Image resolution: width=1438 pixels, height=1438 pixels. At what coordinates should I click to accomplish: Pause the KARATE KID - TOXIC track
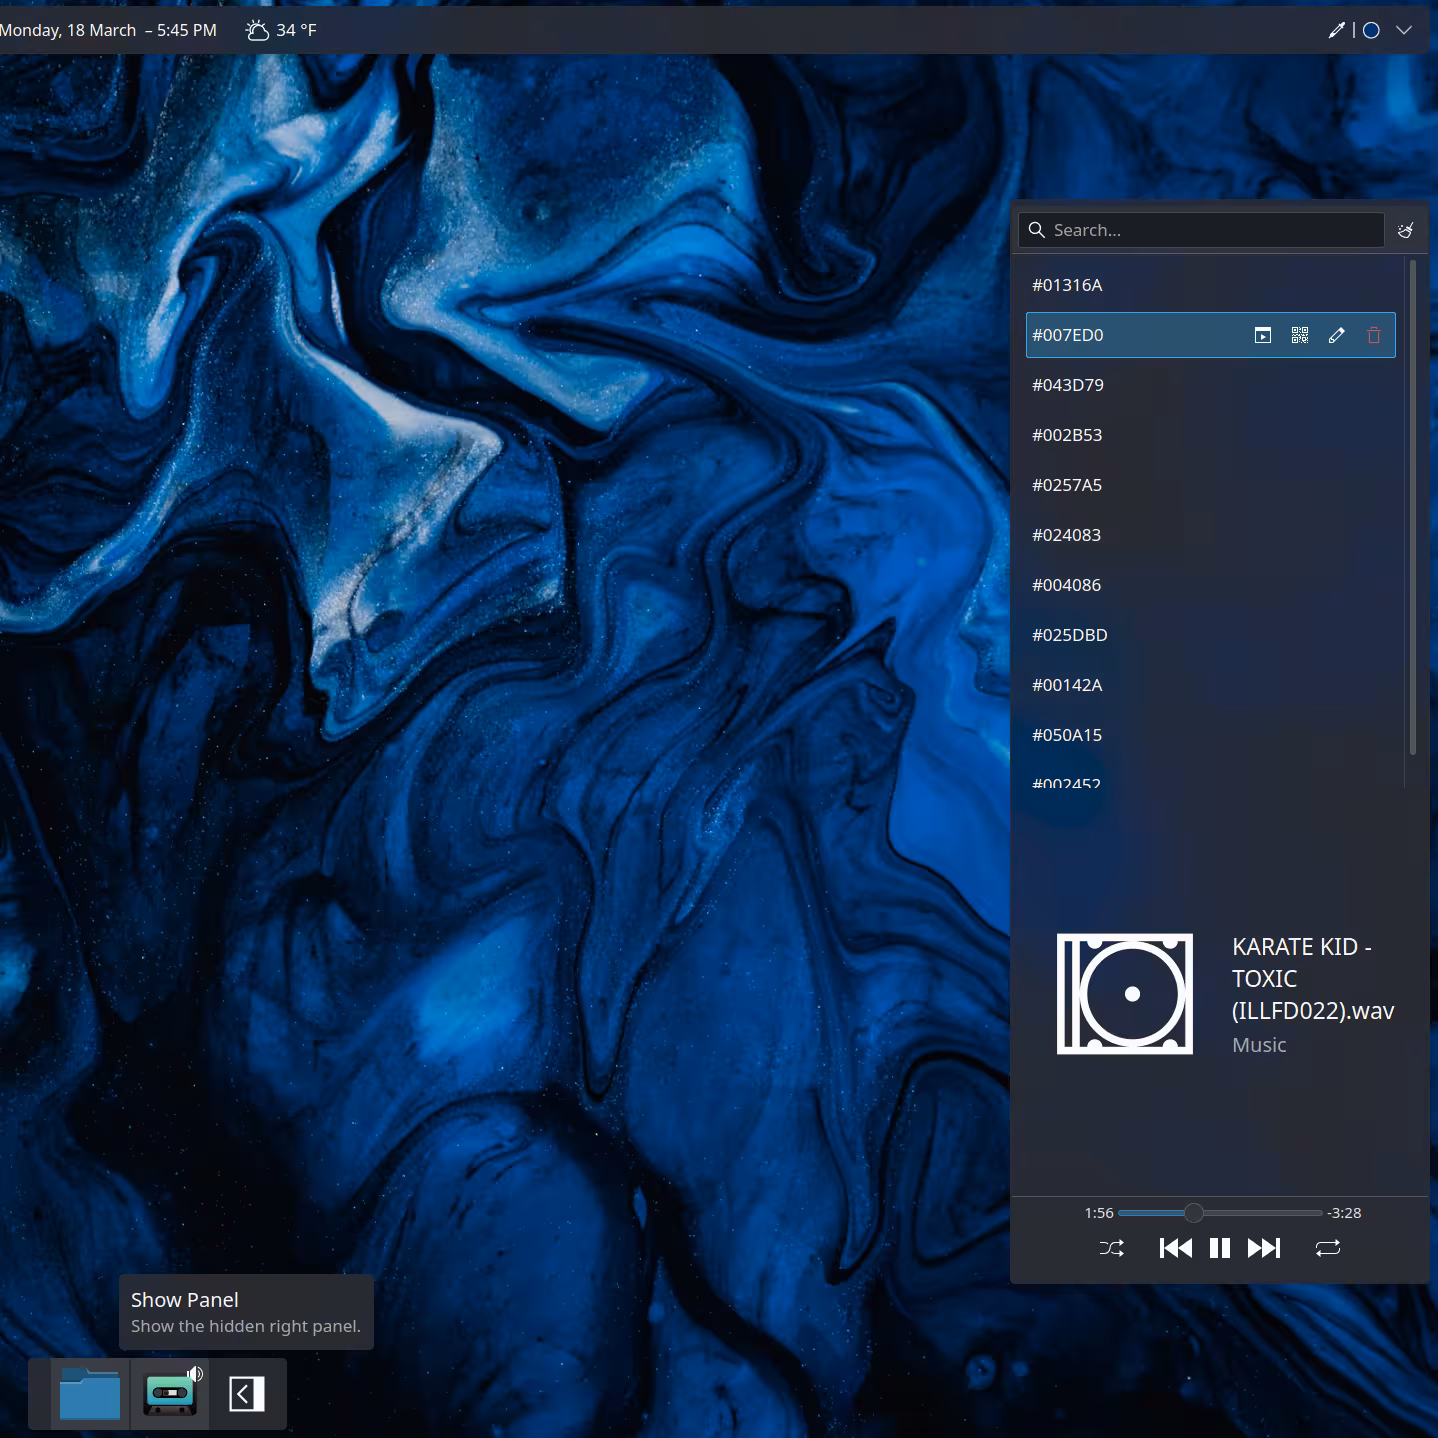(1219, 1248)
